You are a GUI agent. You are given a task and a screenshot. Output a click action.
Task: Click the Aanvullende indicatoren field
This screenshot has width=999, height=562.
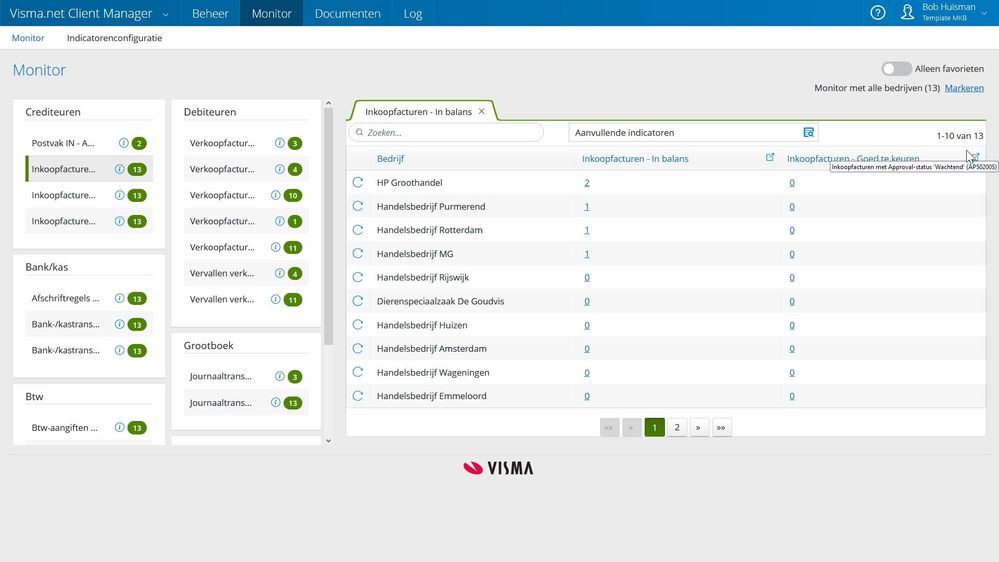coord(693,133)
